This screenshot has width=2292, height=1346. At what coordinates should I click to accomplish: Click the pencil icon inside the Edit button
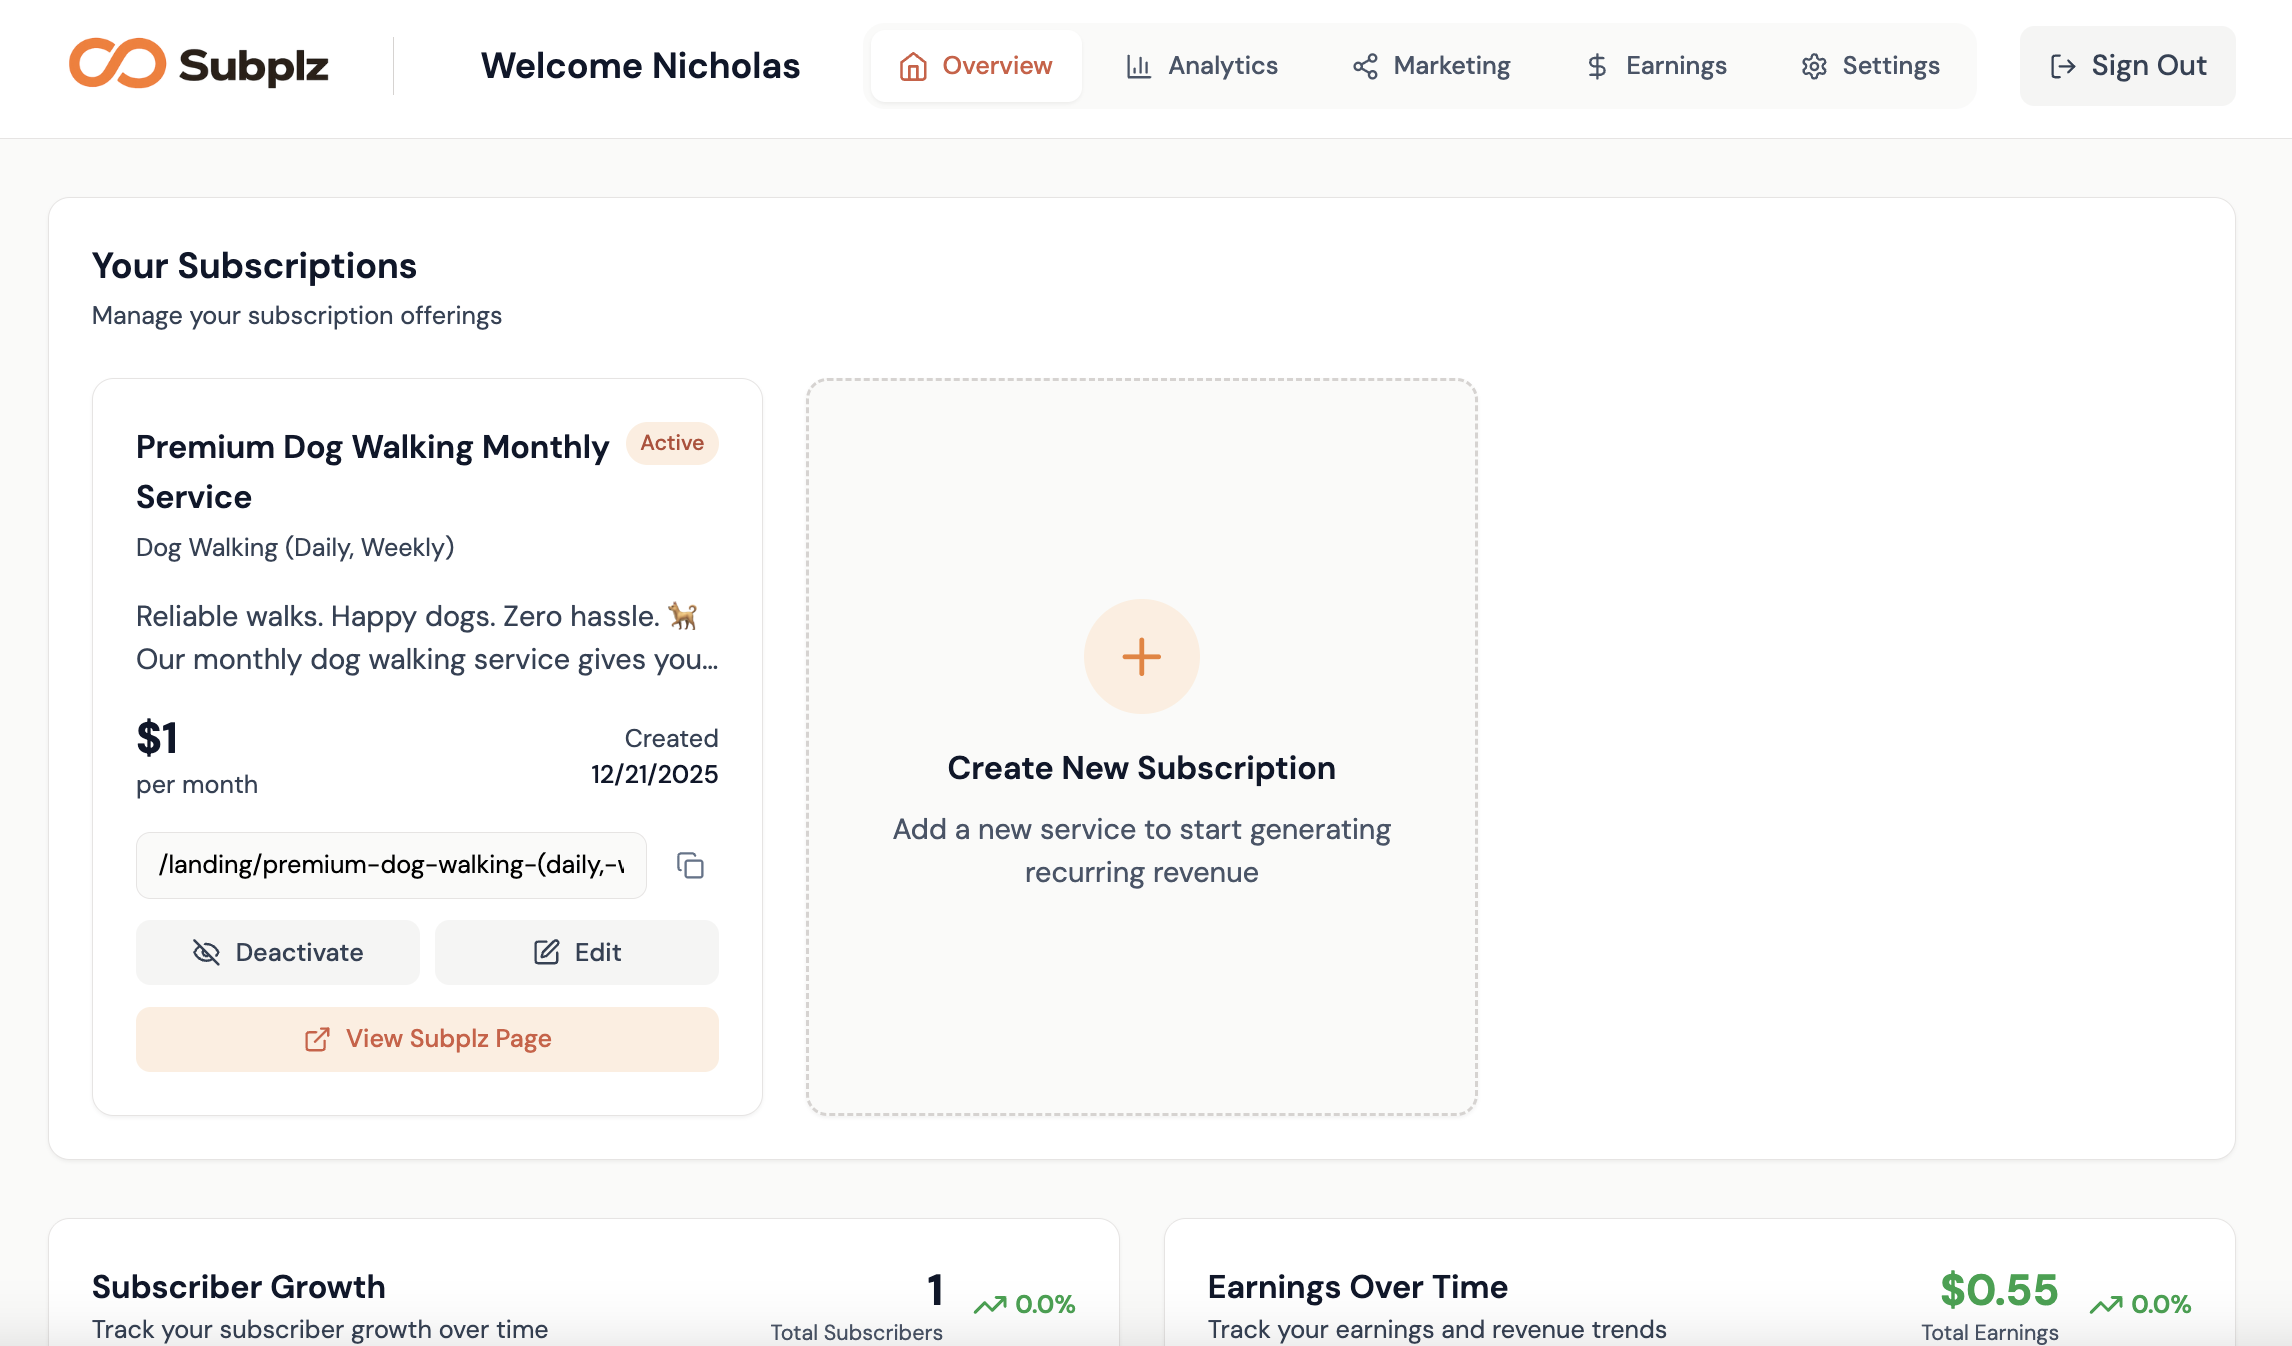pos(545,952)
